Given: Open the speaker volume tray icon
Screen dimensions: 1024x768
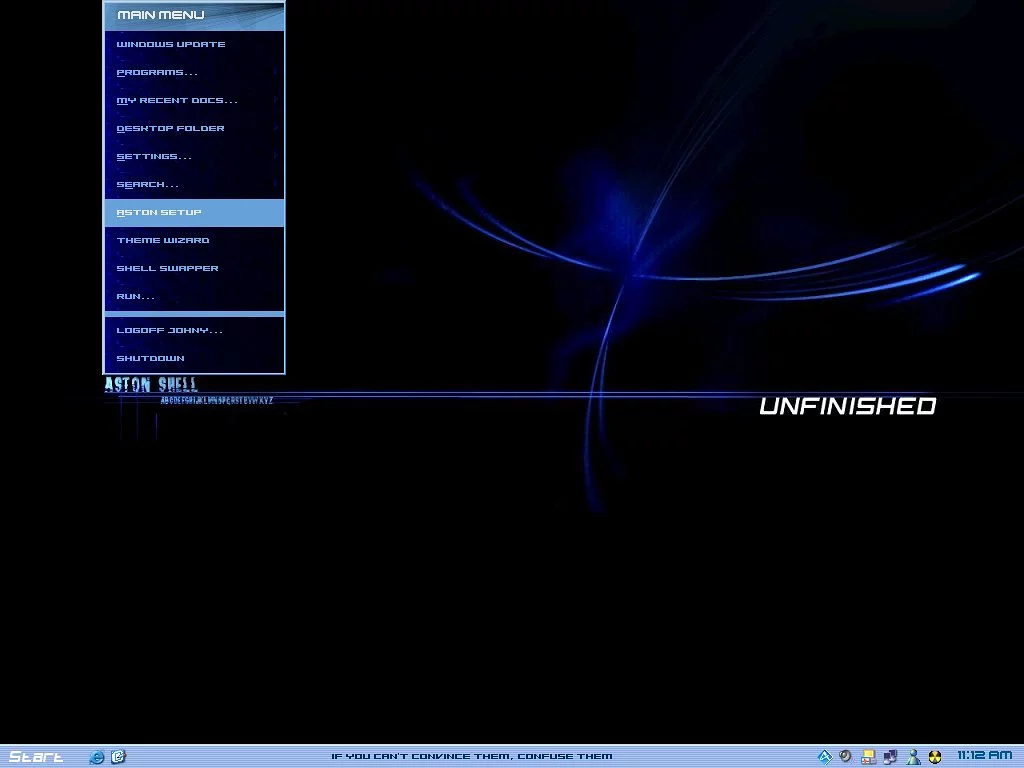Looking at the screenshot, I should click(846, 757).
